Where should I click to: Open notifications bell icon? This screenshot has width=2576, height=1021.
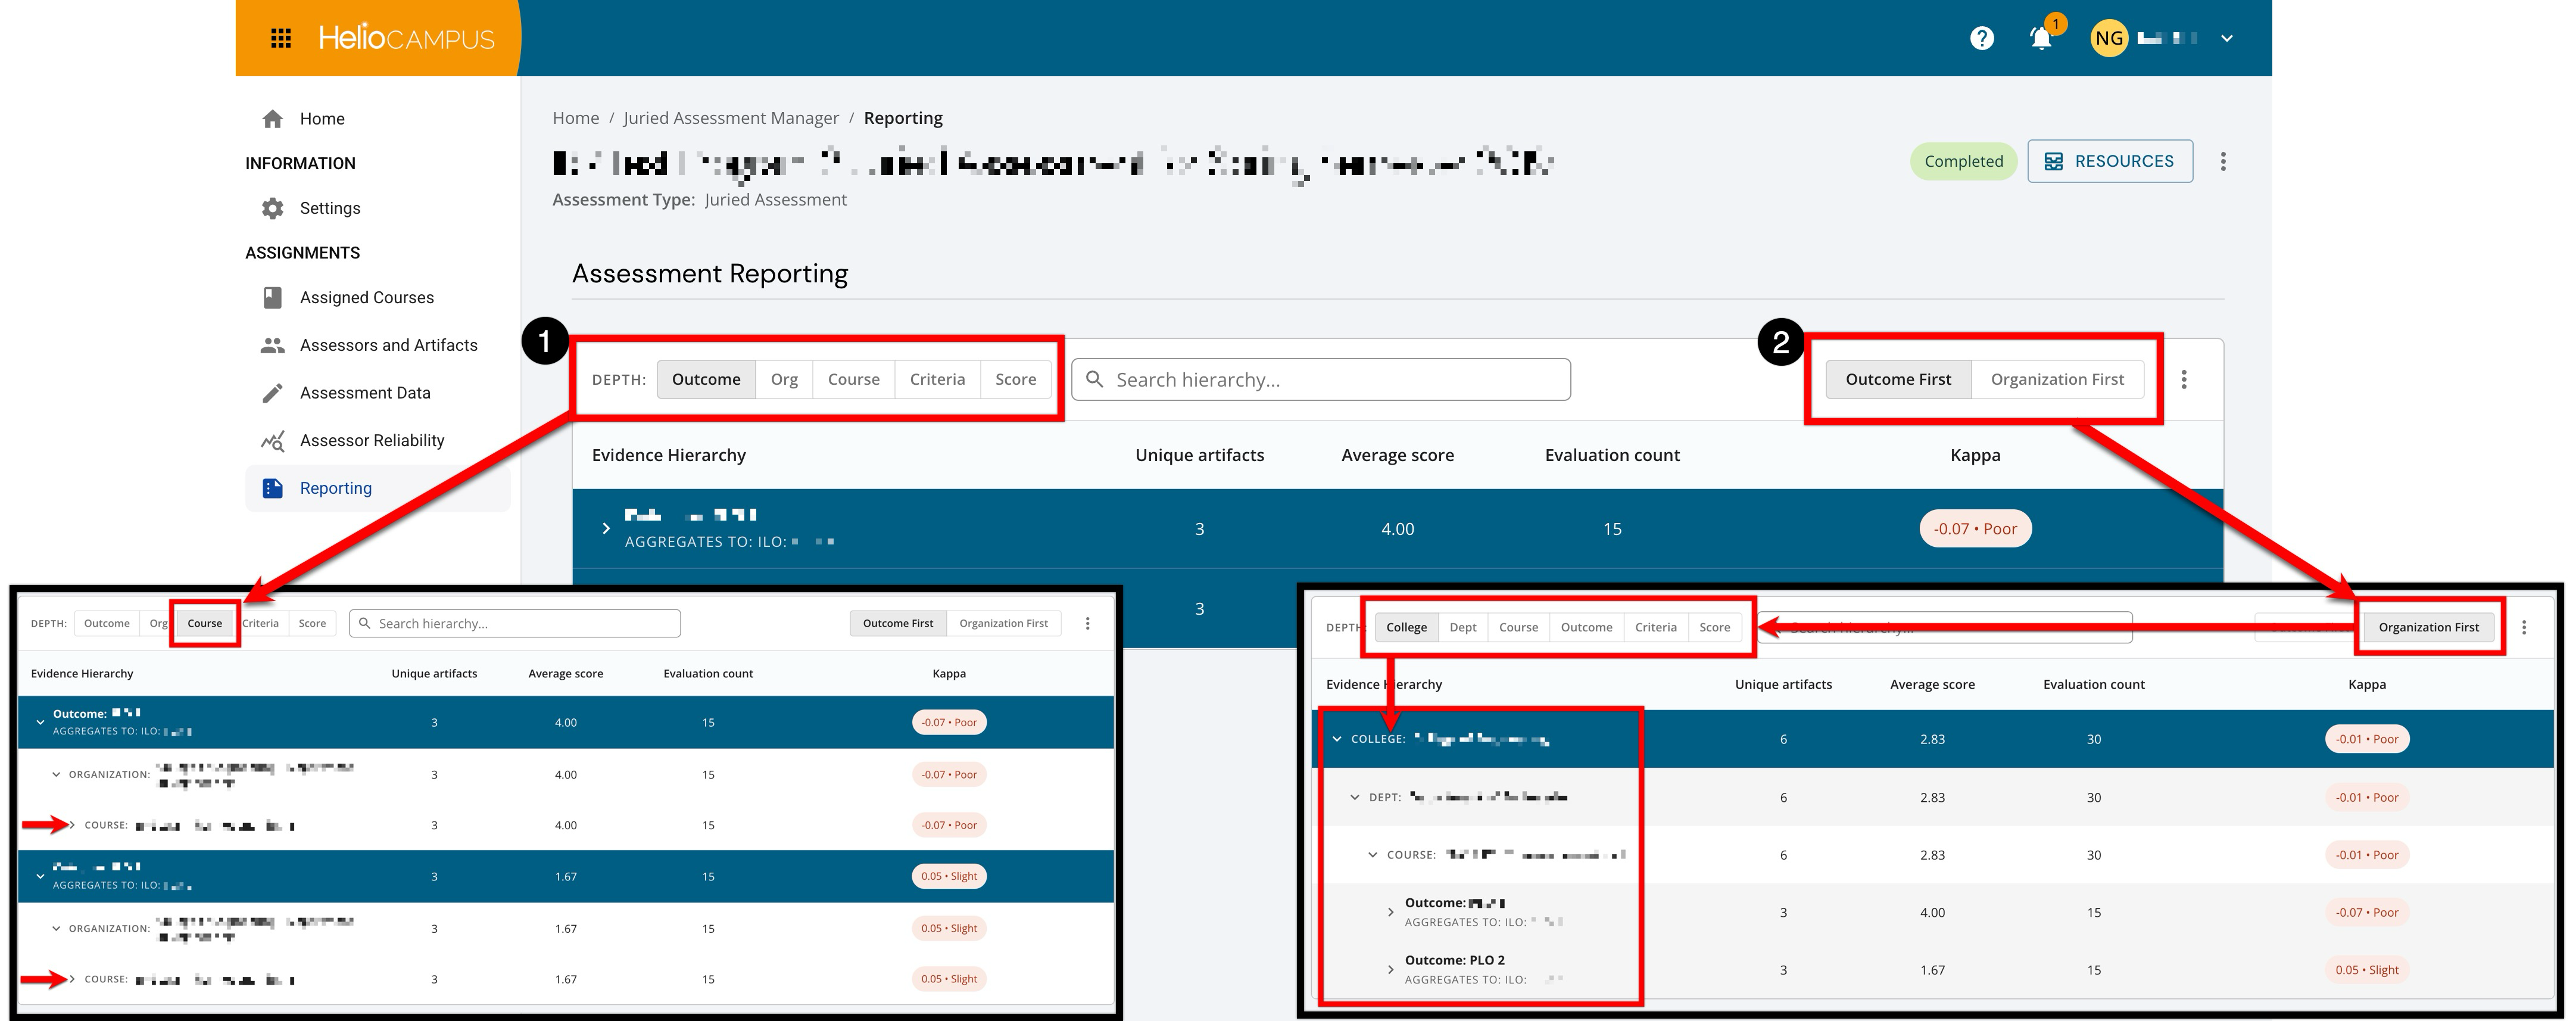2040,38
